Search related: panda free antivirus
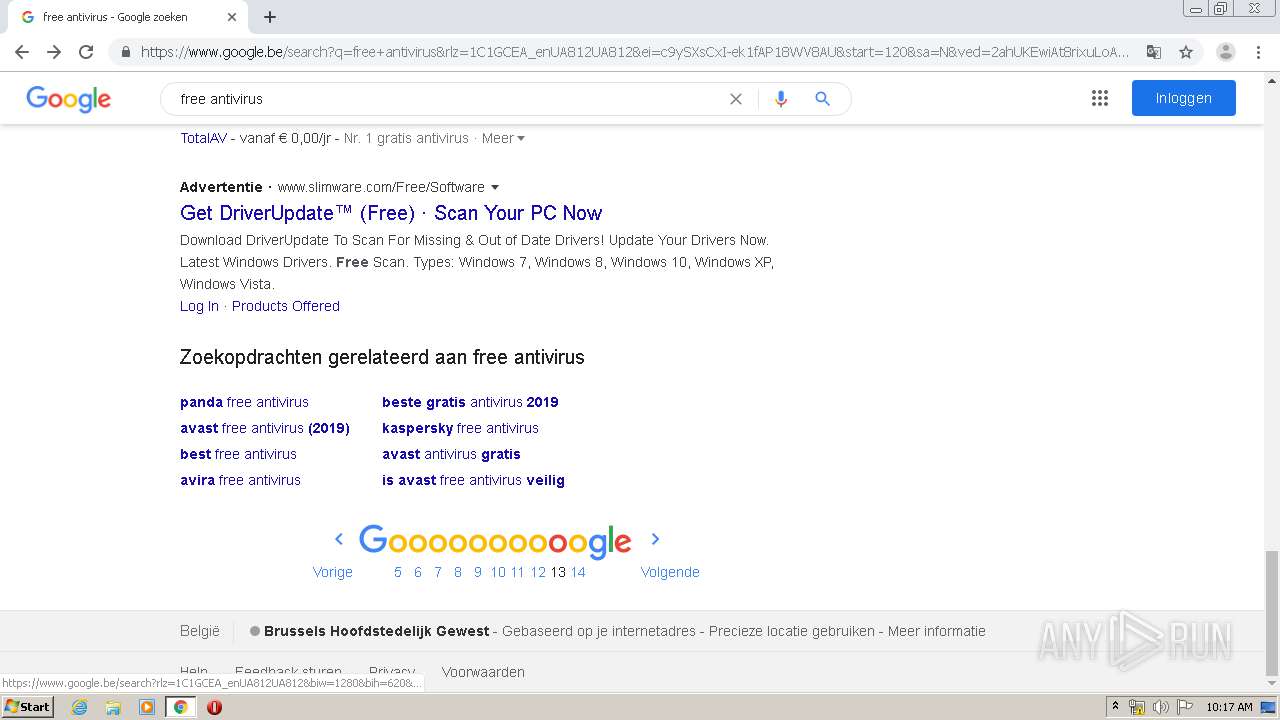1280x720 pixels. point(244,402)
